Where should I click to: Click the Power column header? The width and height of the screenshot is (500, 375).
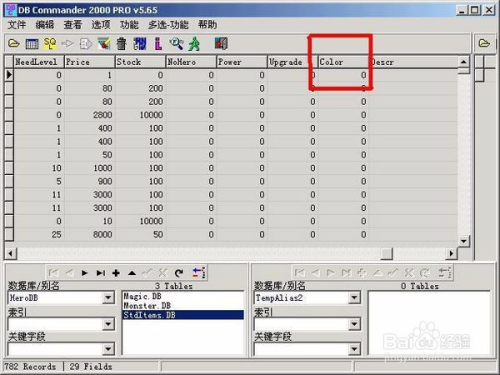242,62
